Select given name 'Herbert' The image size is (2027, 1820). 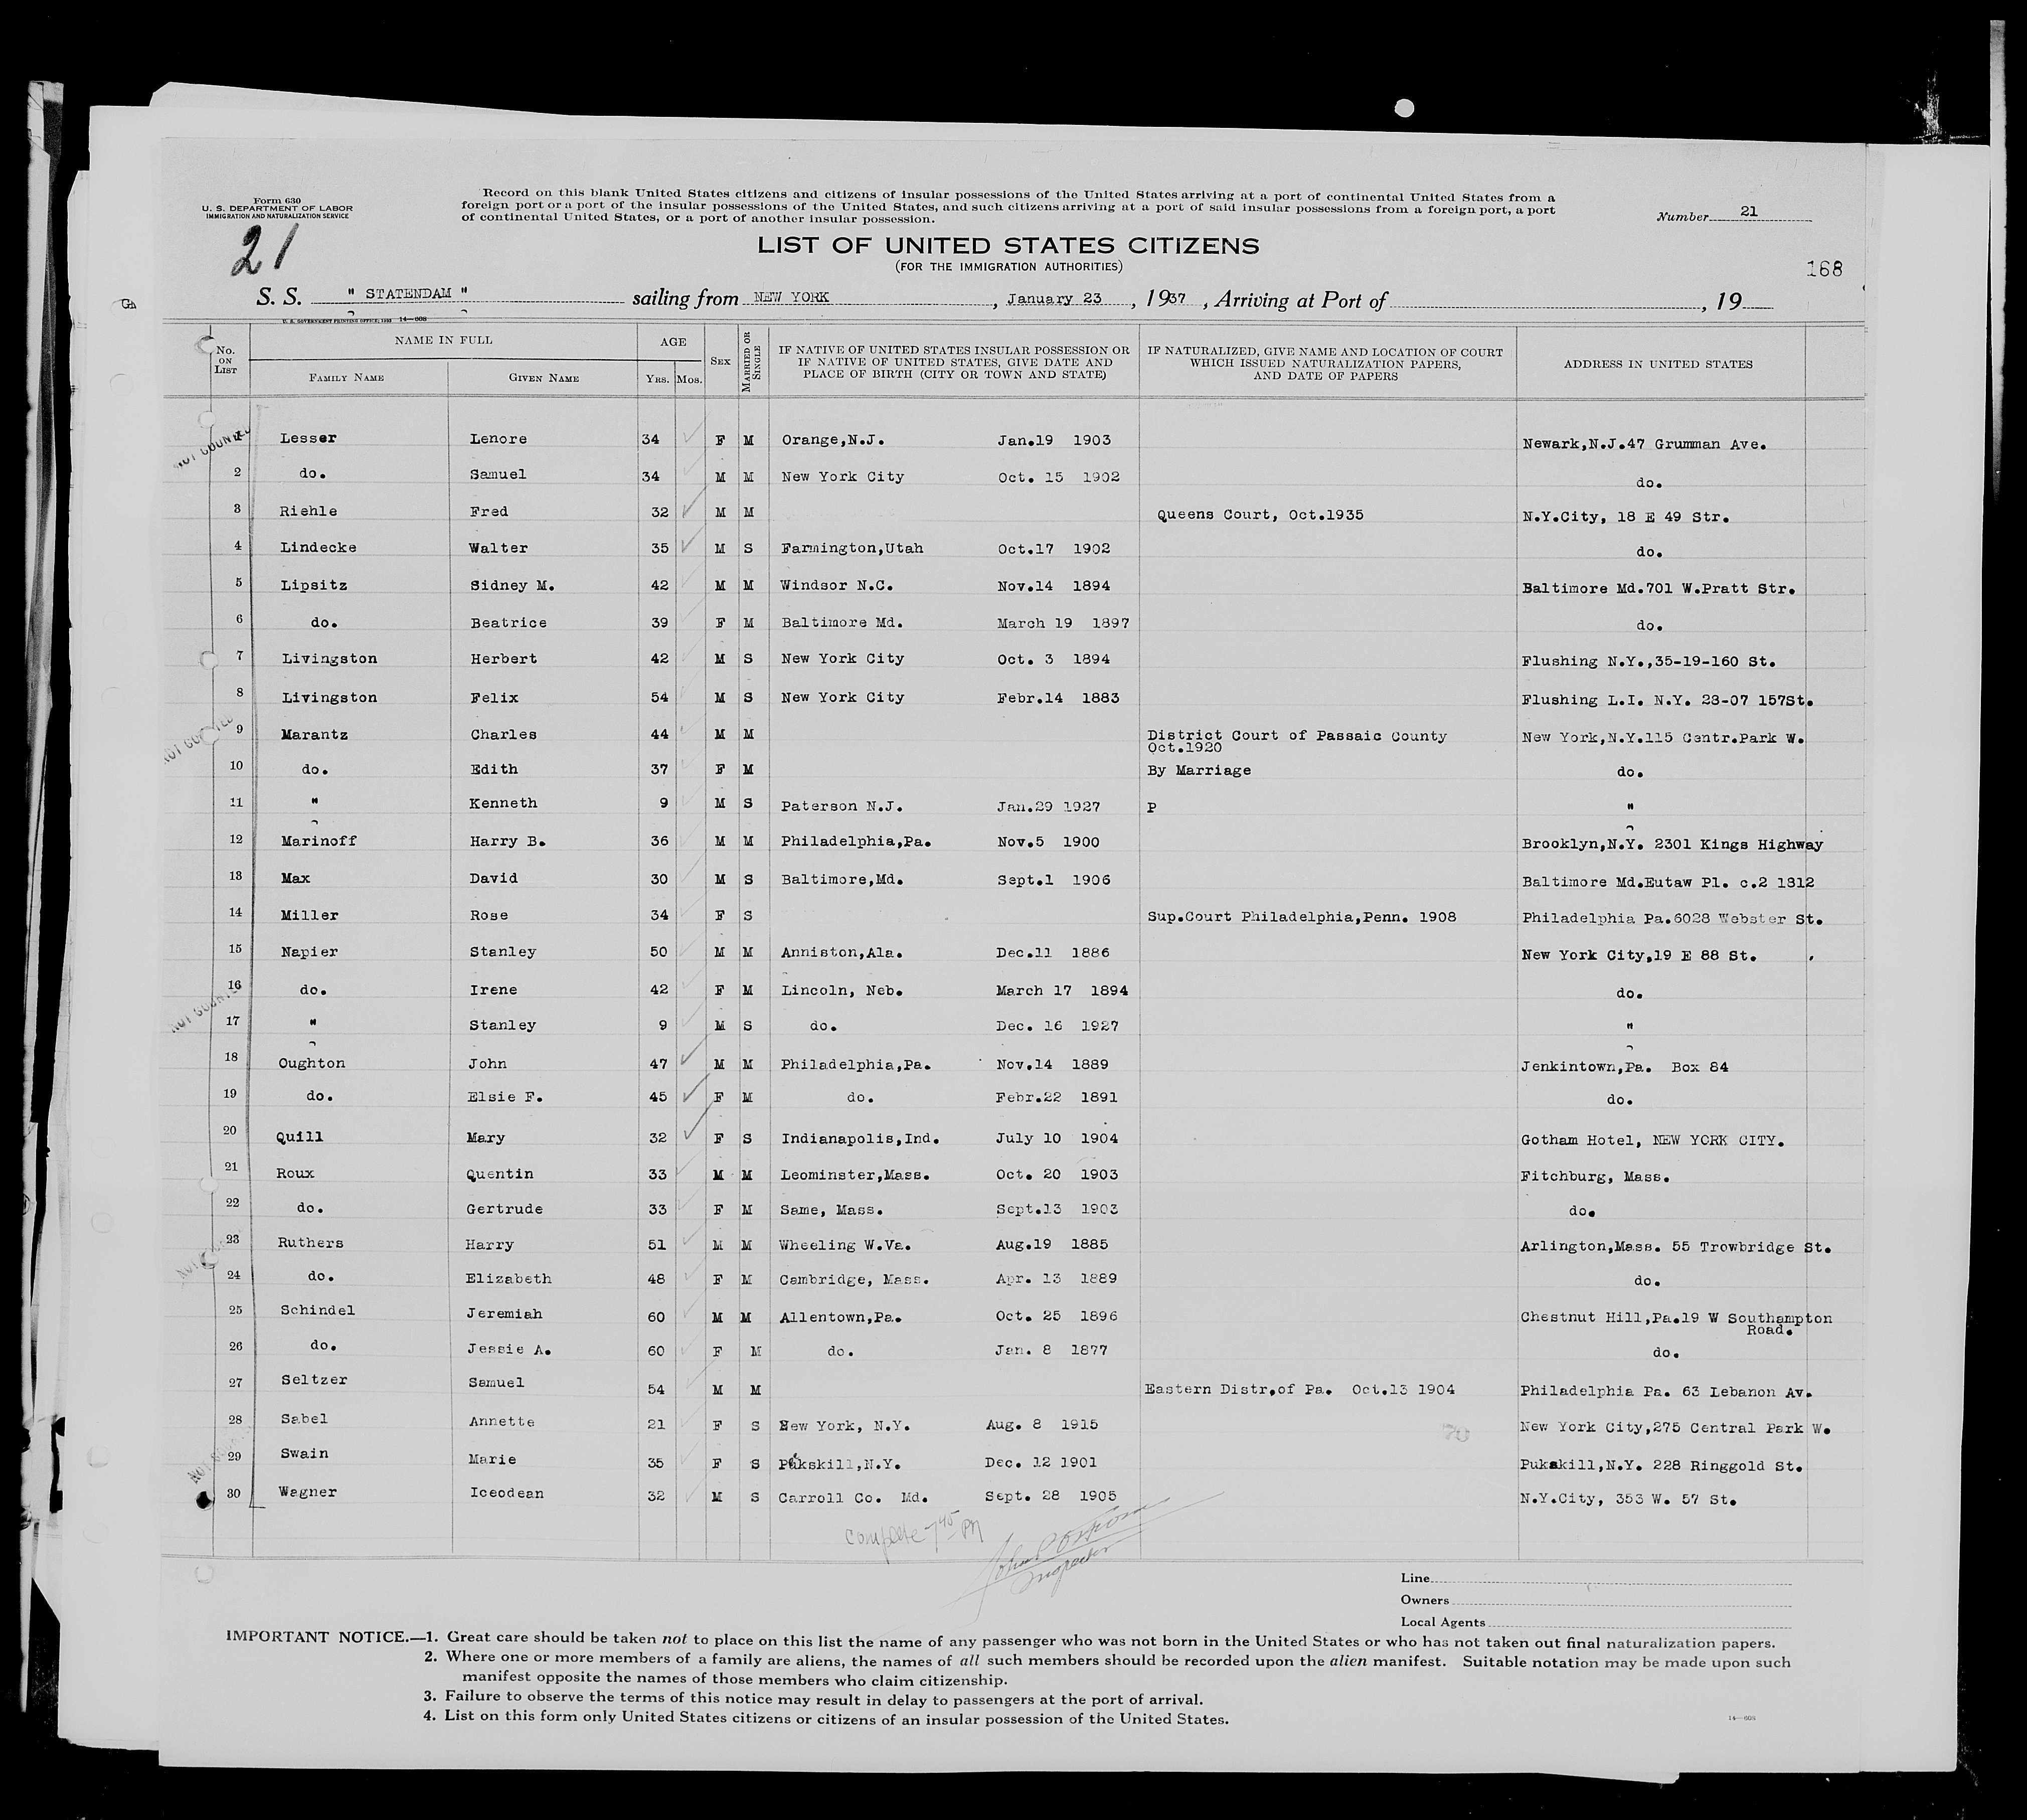(x=503, y=658)
